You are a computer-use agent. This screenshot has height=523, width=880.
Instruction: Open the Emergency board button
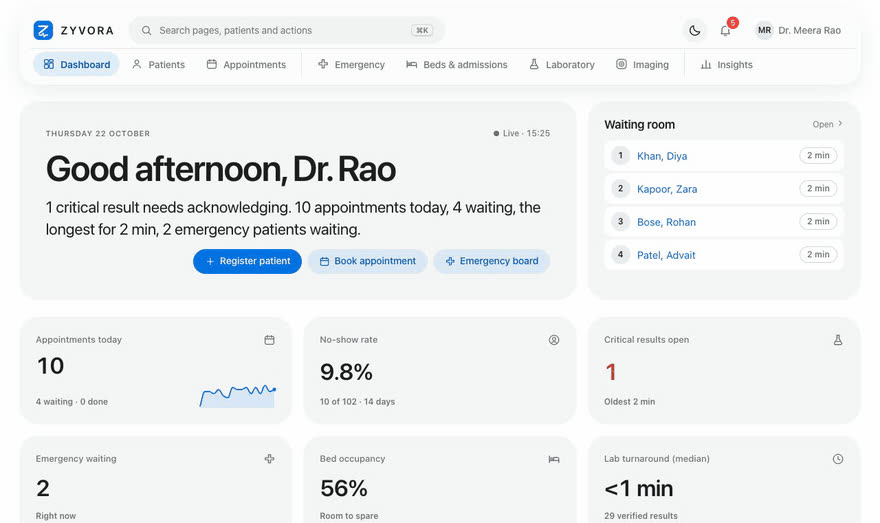(x=492, y=262)
